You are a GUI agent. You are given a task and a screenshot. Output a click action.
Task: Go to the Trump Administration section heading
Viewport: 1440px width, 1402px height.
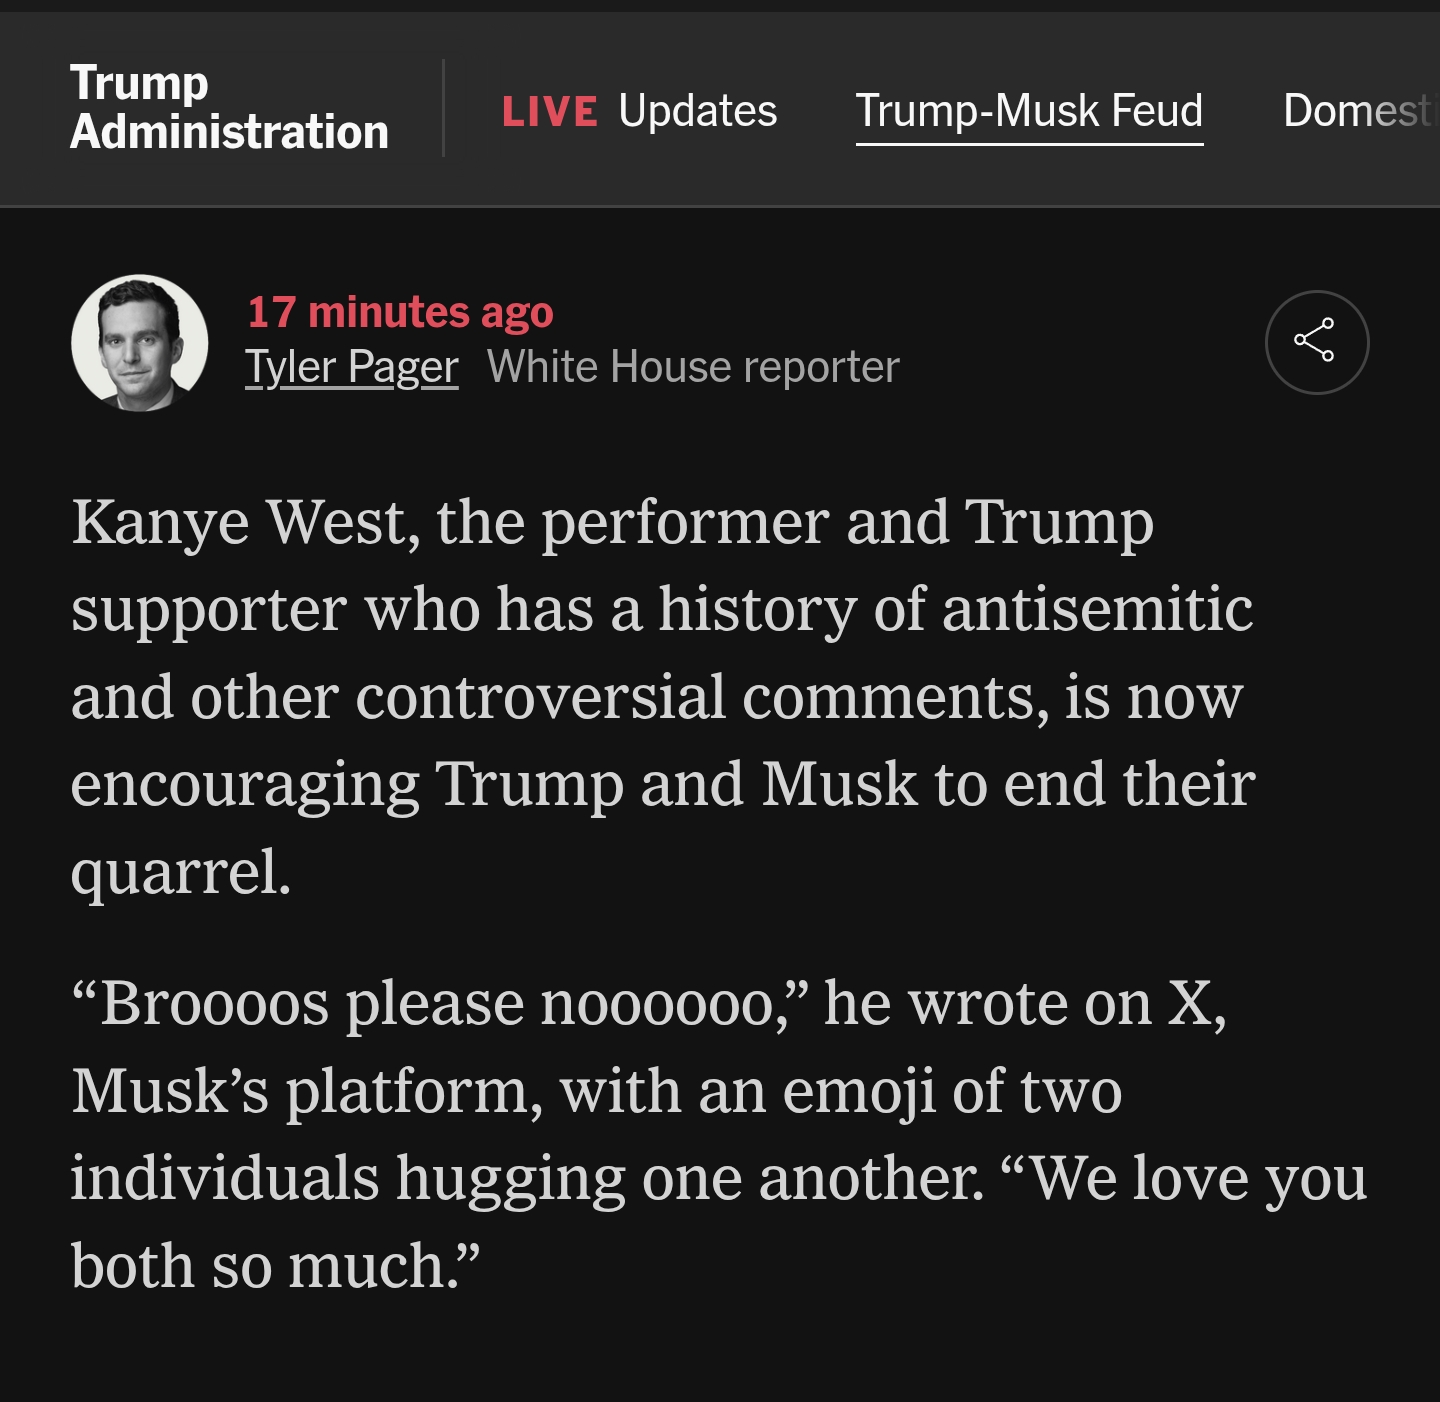(229, 107)
